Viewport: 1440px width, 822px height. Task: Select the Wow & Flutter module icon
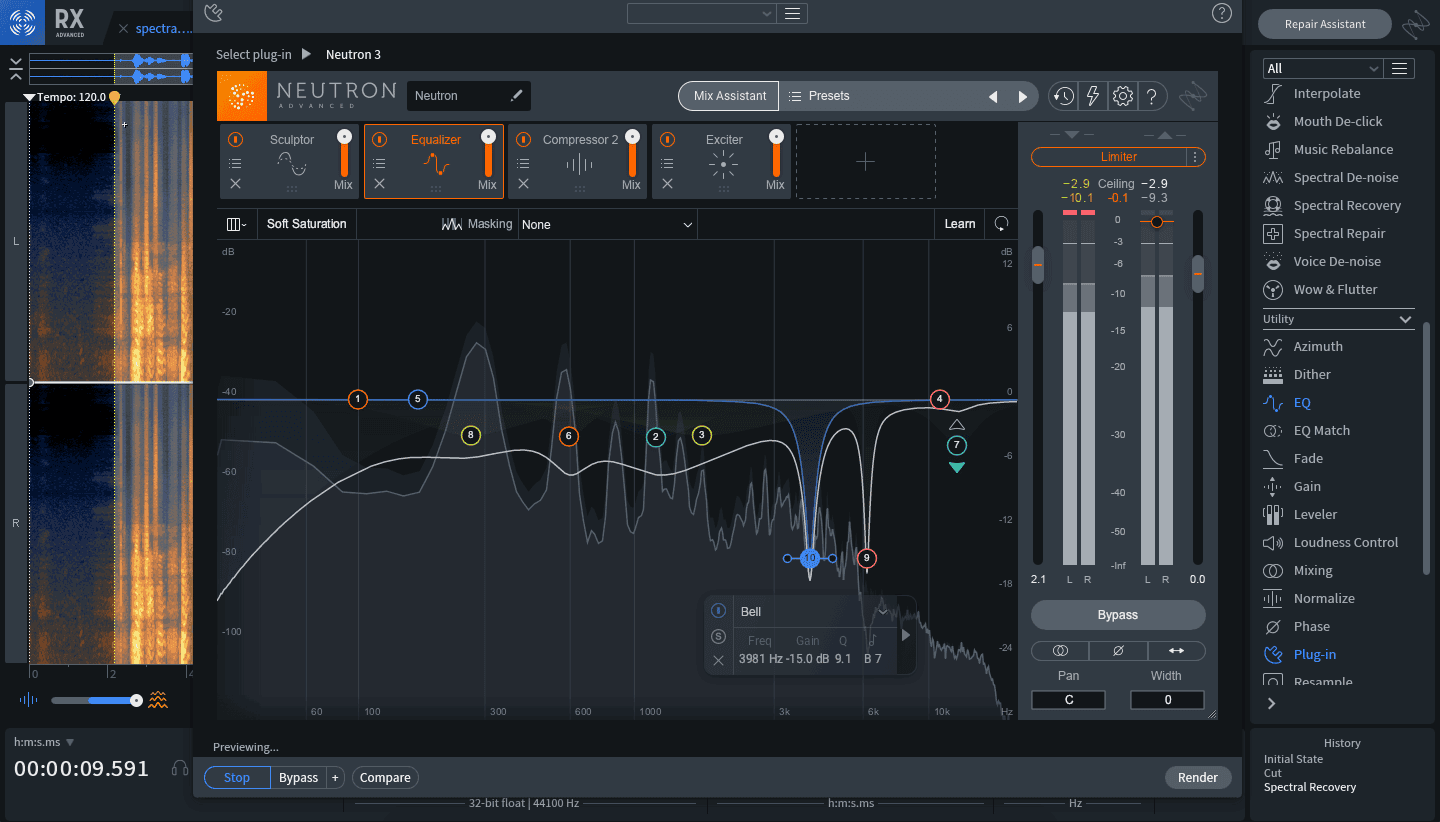coord(1273,289)
